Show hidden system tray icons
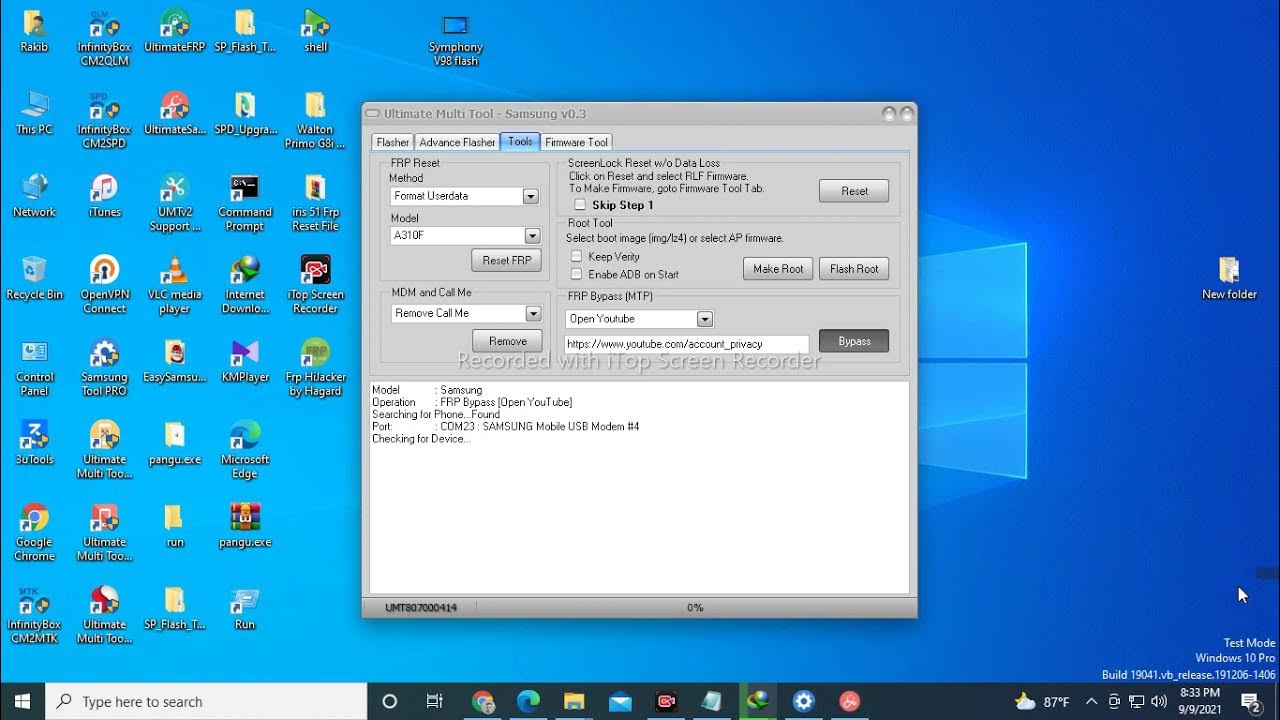The image size is (1280, 720). tap(1091, 702)
